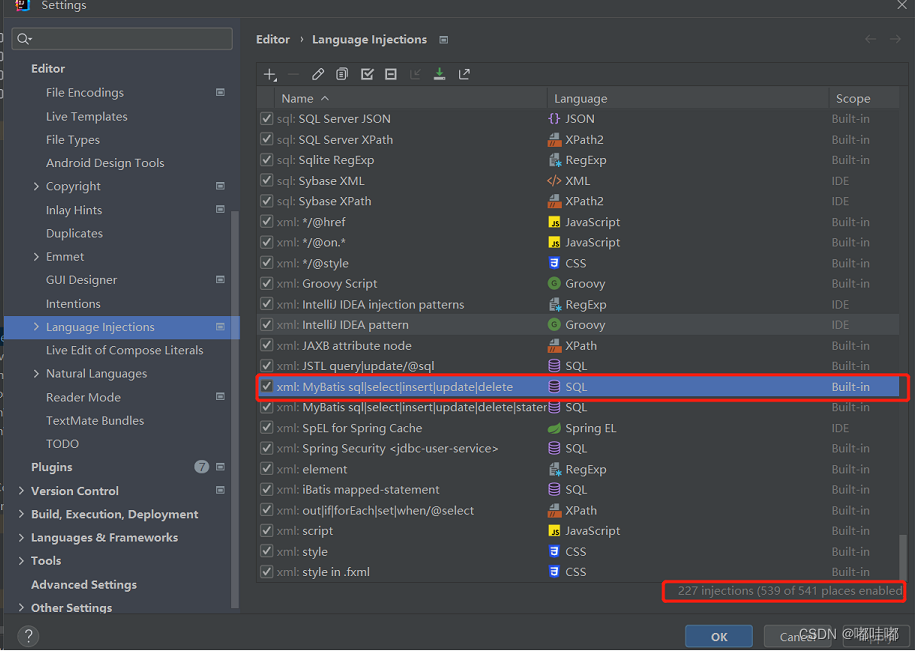Toggle checkbox for xml: MyBatis sql|select|insert|update|delete

(x=267, y=387)
